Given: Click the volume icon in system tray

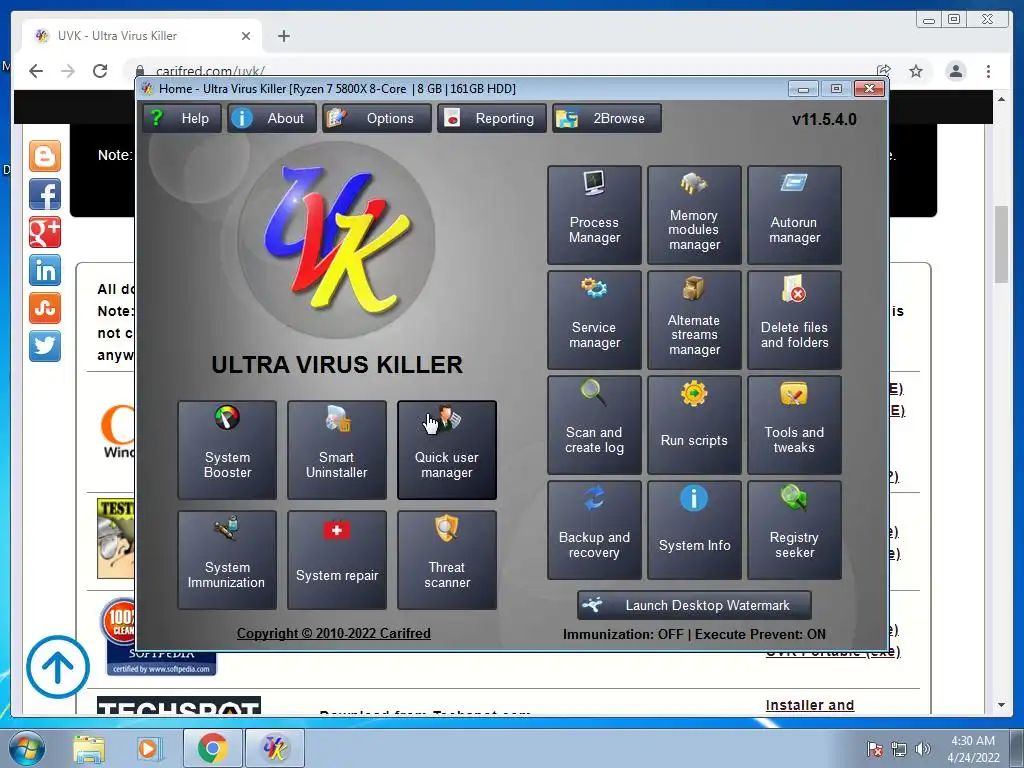Looking at the screenshot, I should pos(922,749).
